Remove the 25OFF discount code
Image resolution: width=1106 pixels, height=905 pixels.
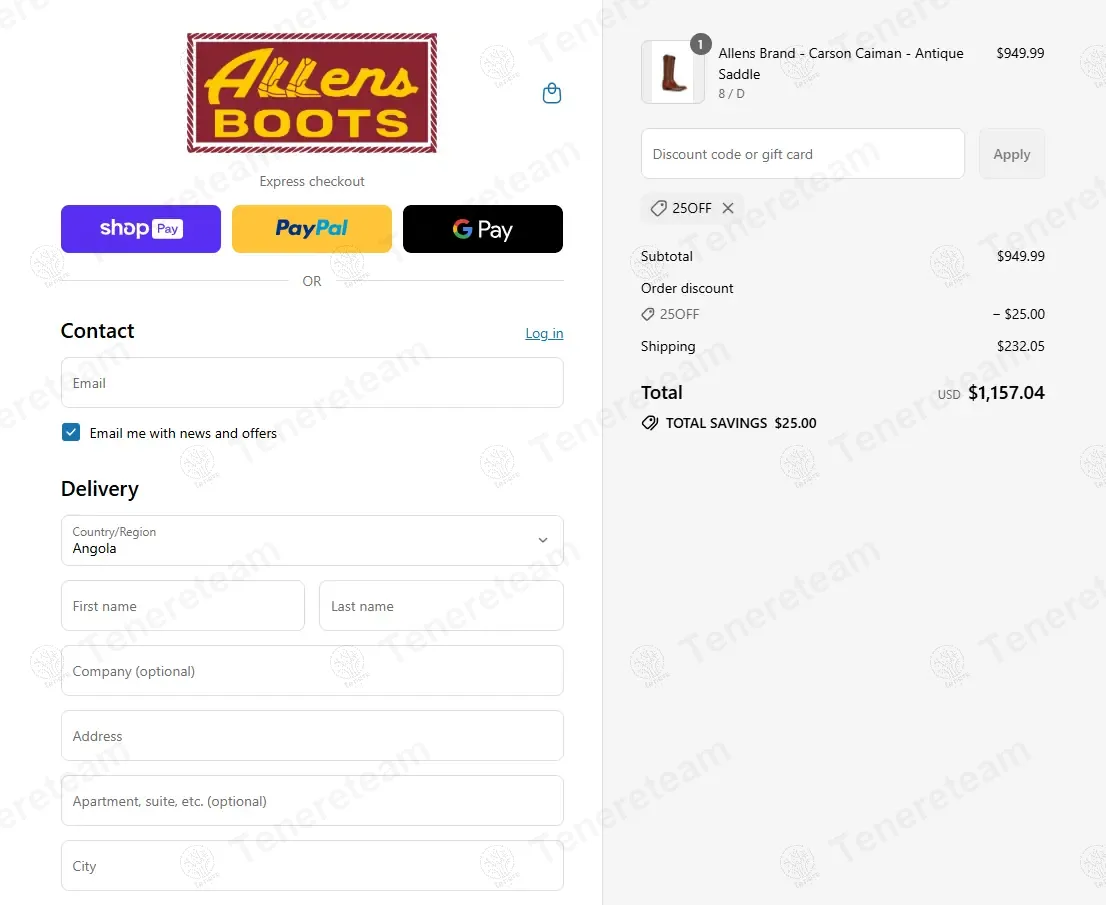(x=728, y=208)
